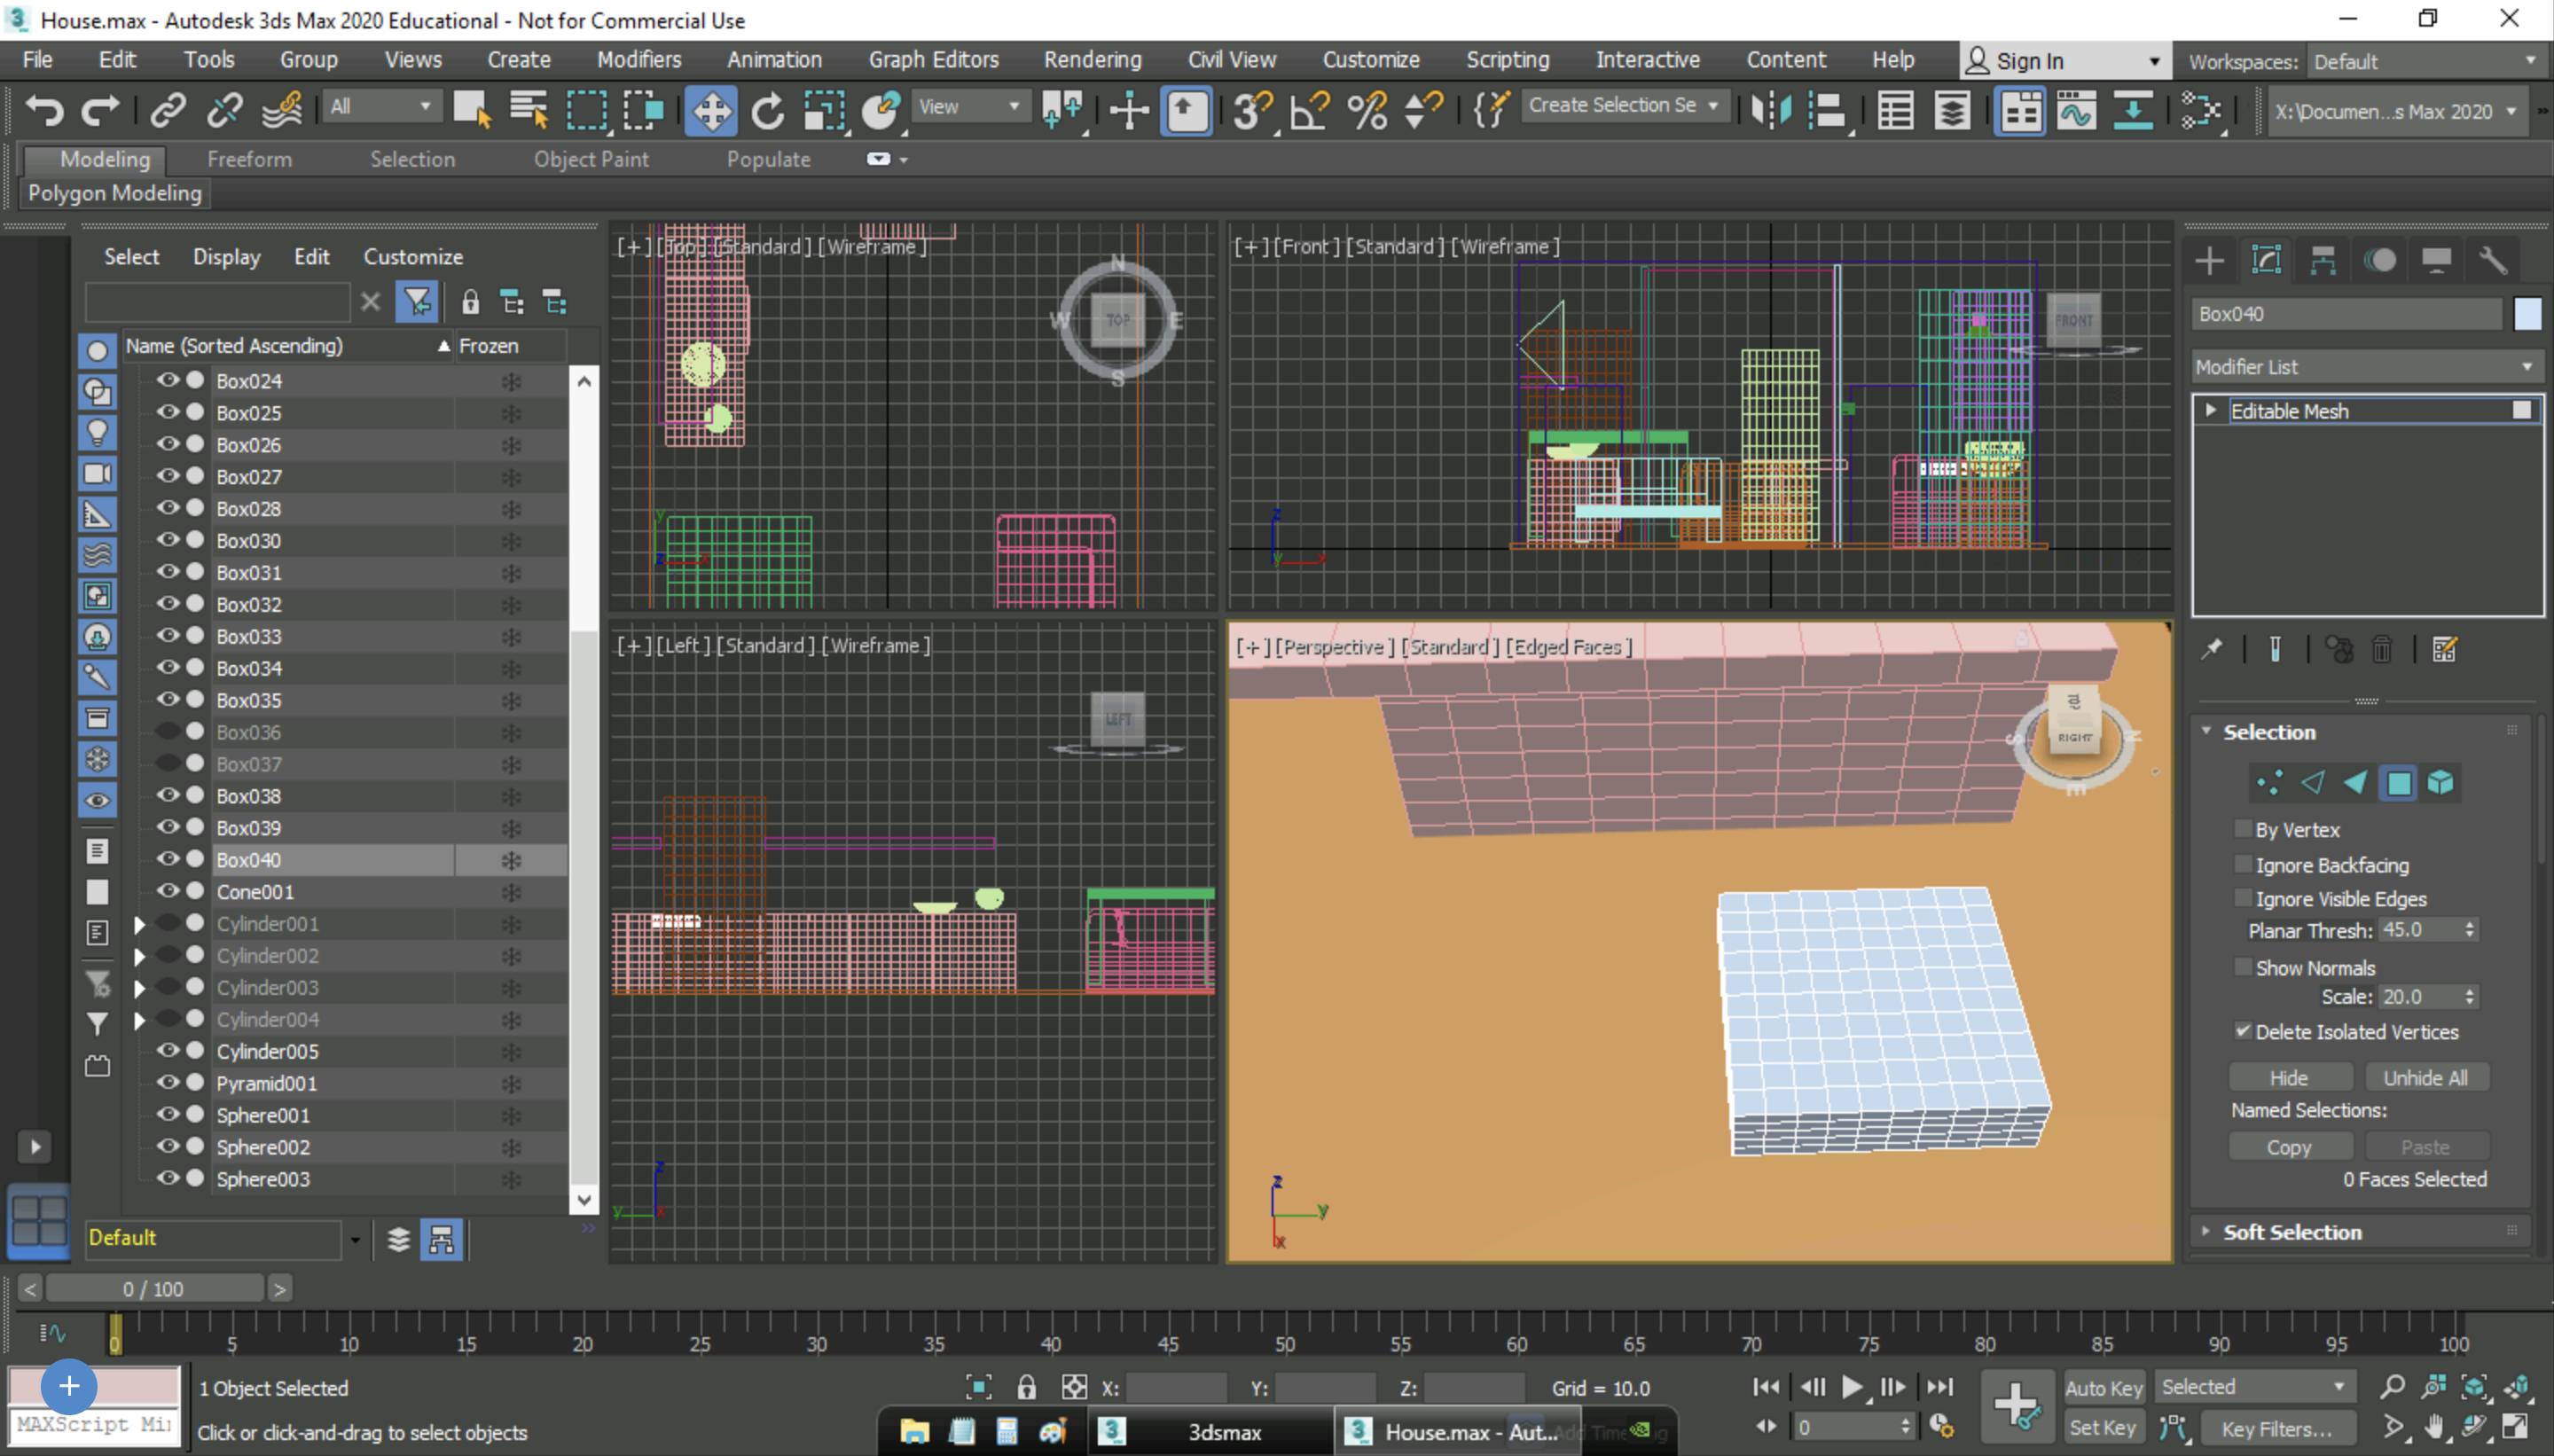Image resolution: width=2554 pixels, height=1456 pixels.
Task: Click the Unhide All button
Action: coord(2428,1076)
